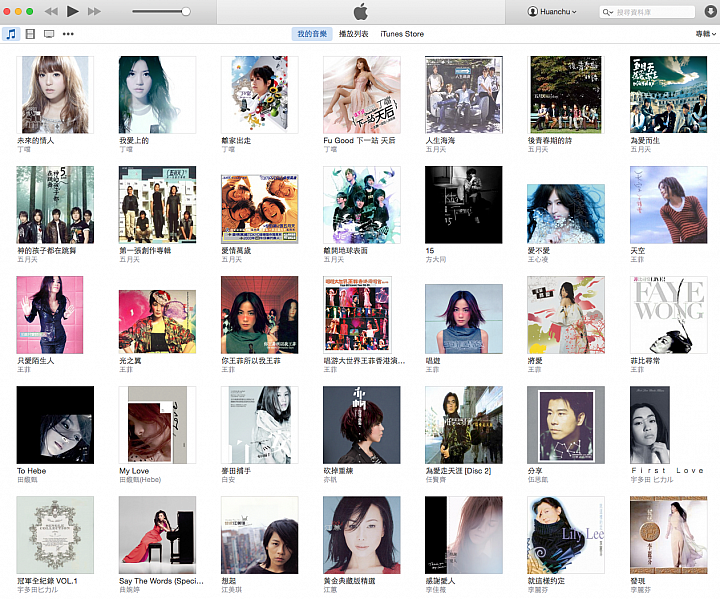
Task: Open the 就這樣約定 Lily Lee album cover
Action: (566, 535)
